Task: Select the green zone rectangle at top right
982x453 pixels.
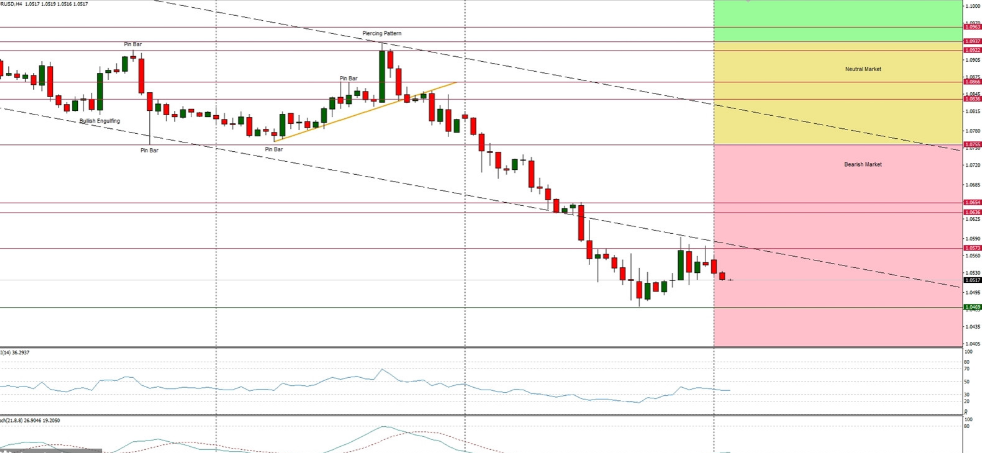Action: pos(836,21)
